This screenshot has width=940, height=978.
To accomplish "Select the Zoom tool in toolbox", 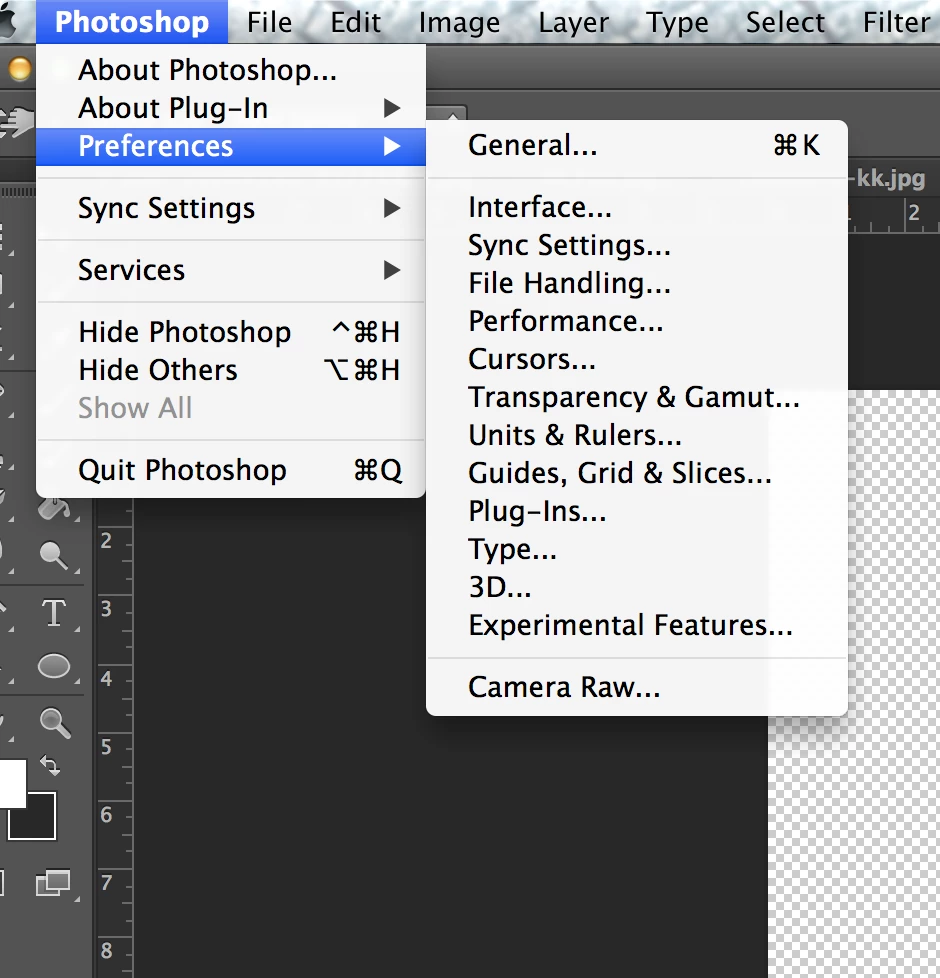I will point(55,722).
